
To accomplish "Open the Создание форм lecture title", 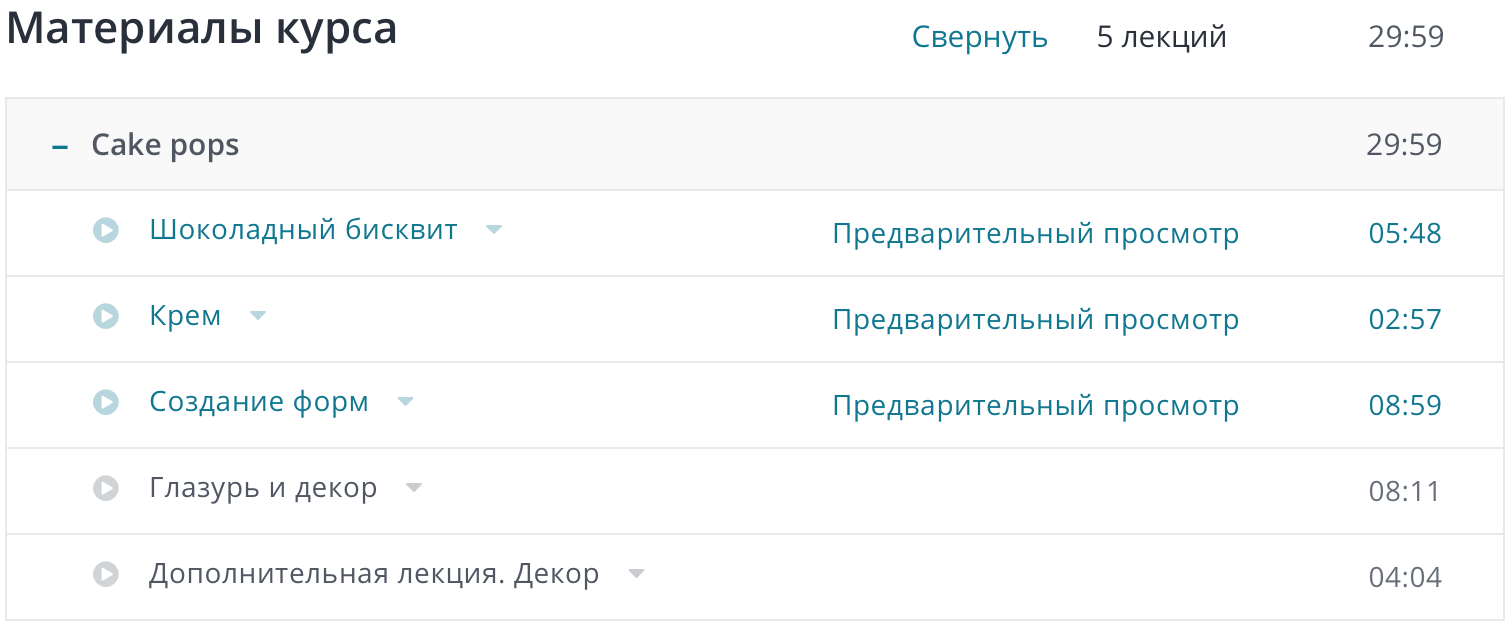I will 259,402.
